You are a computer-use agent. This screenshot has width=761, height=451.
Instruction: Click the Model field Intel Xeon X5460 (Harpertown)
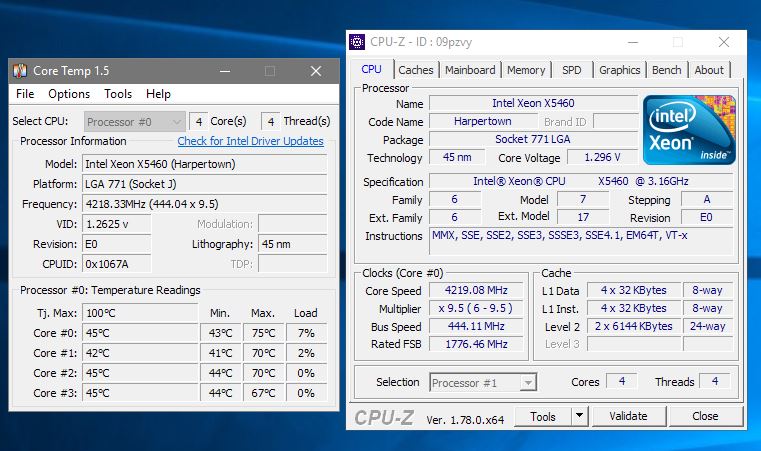coord(204,164)
